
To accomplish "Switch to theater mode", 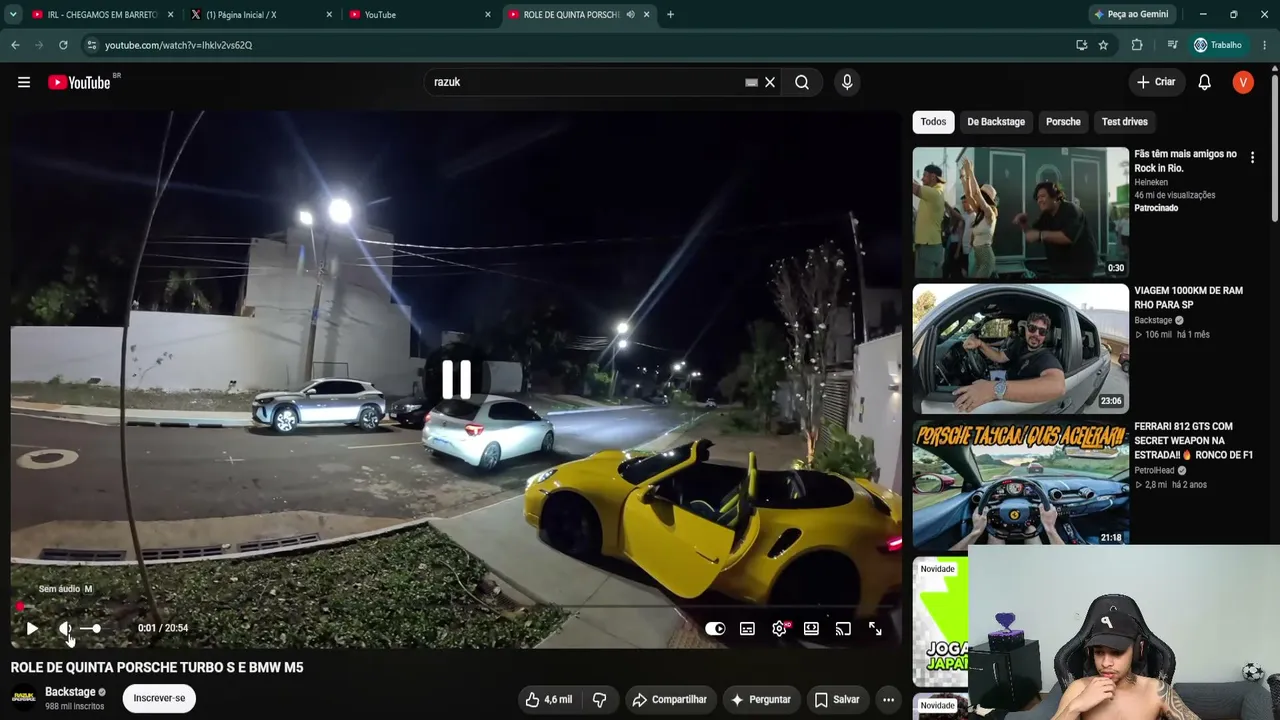I will tap(811, 628).
